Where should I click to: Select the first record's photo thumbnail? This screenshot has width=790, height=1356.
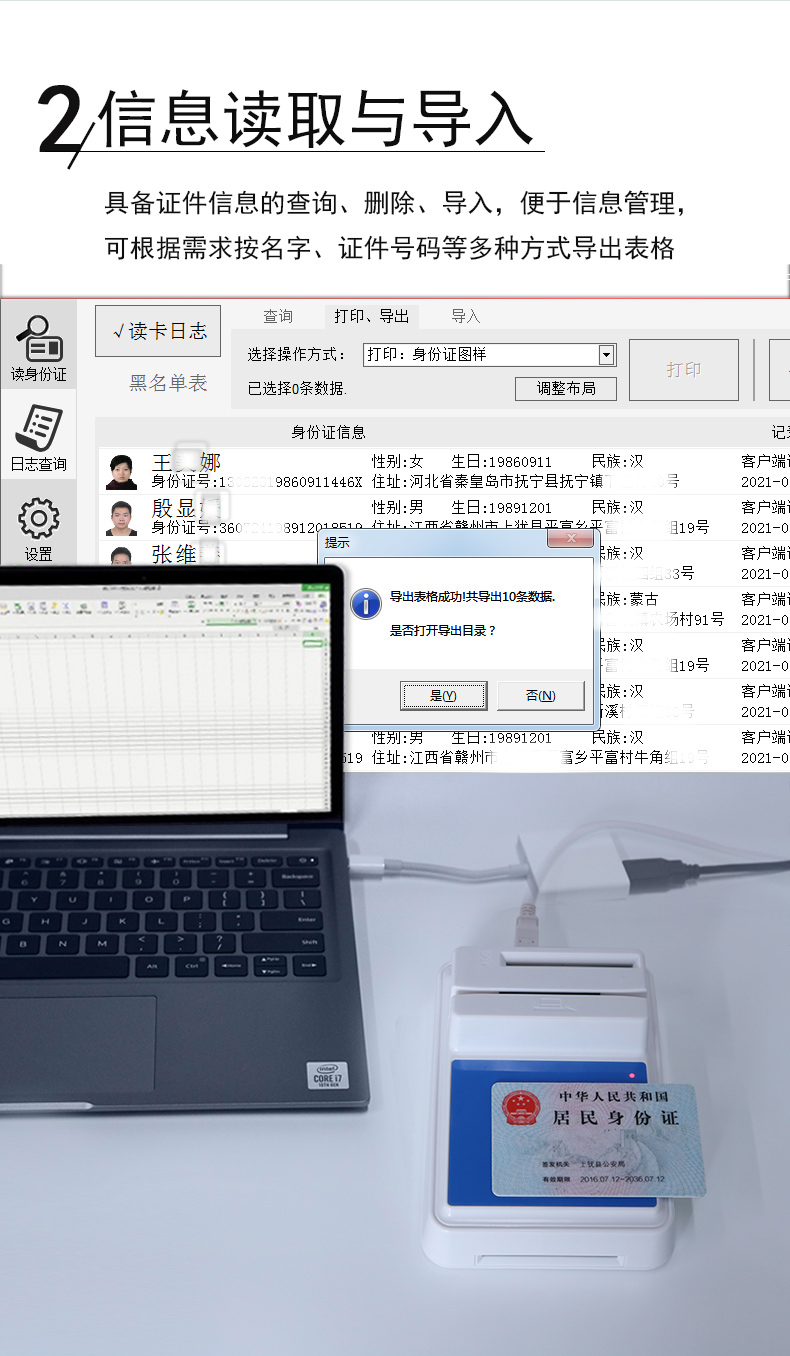[122, 471]
